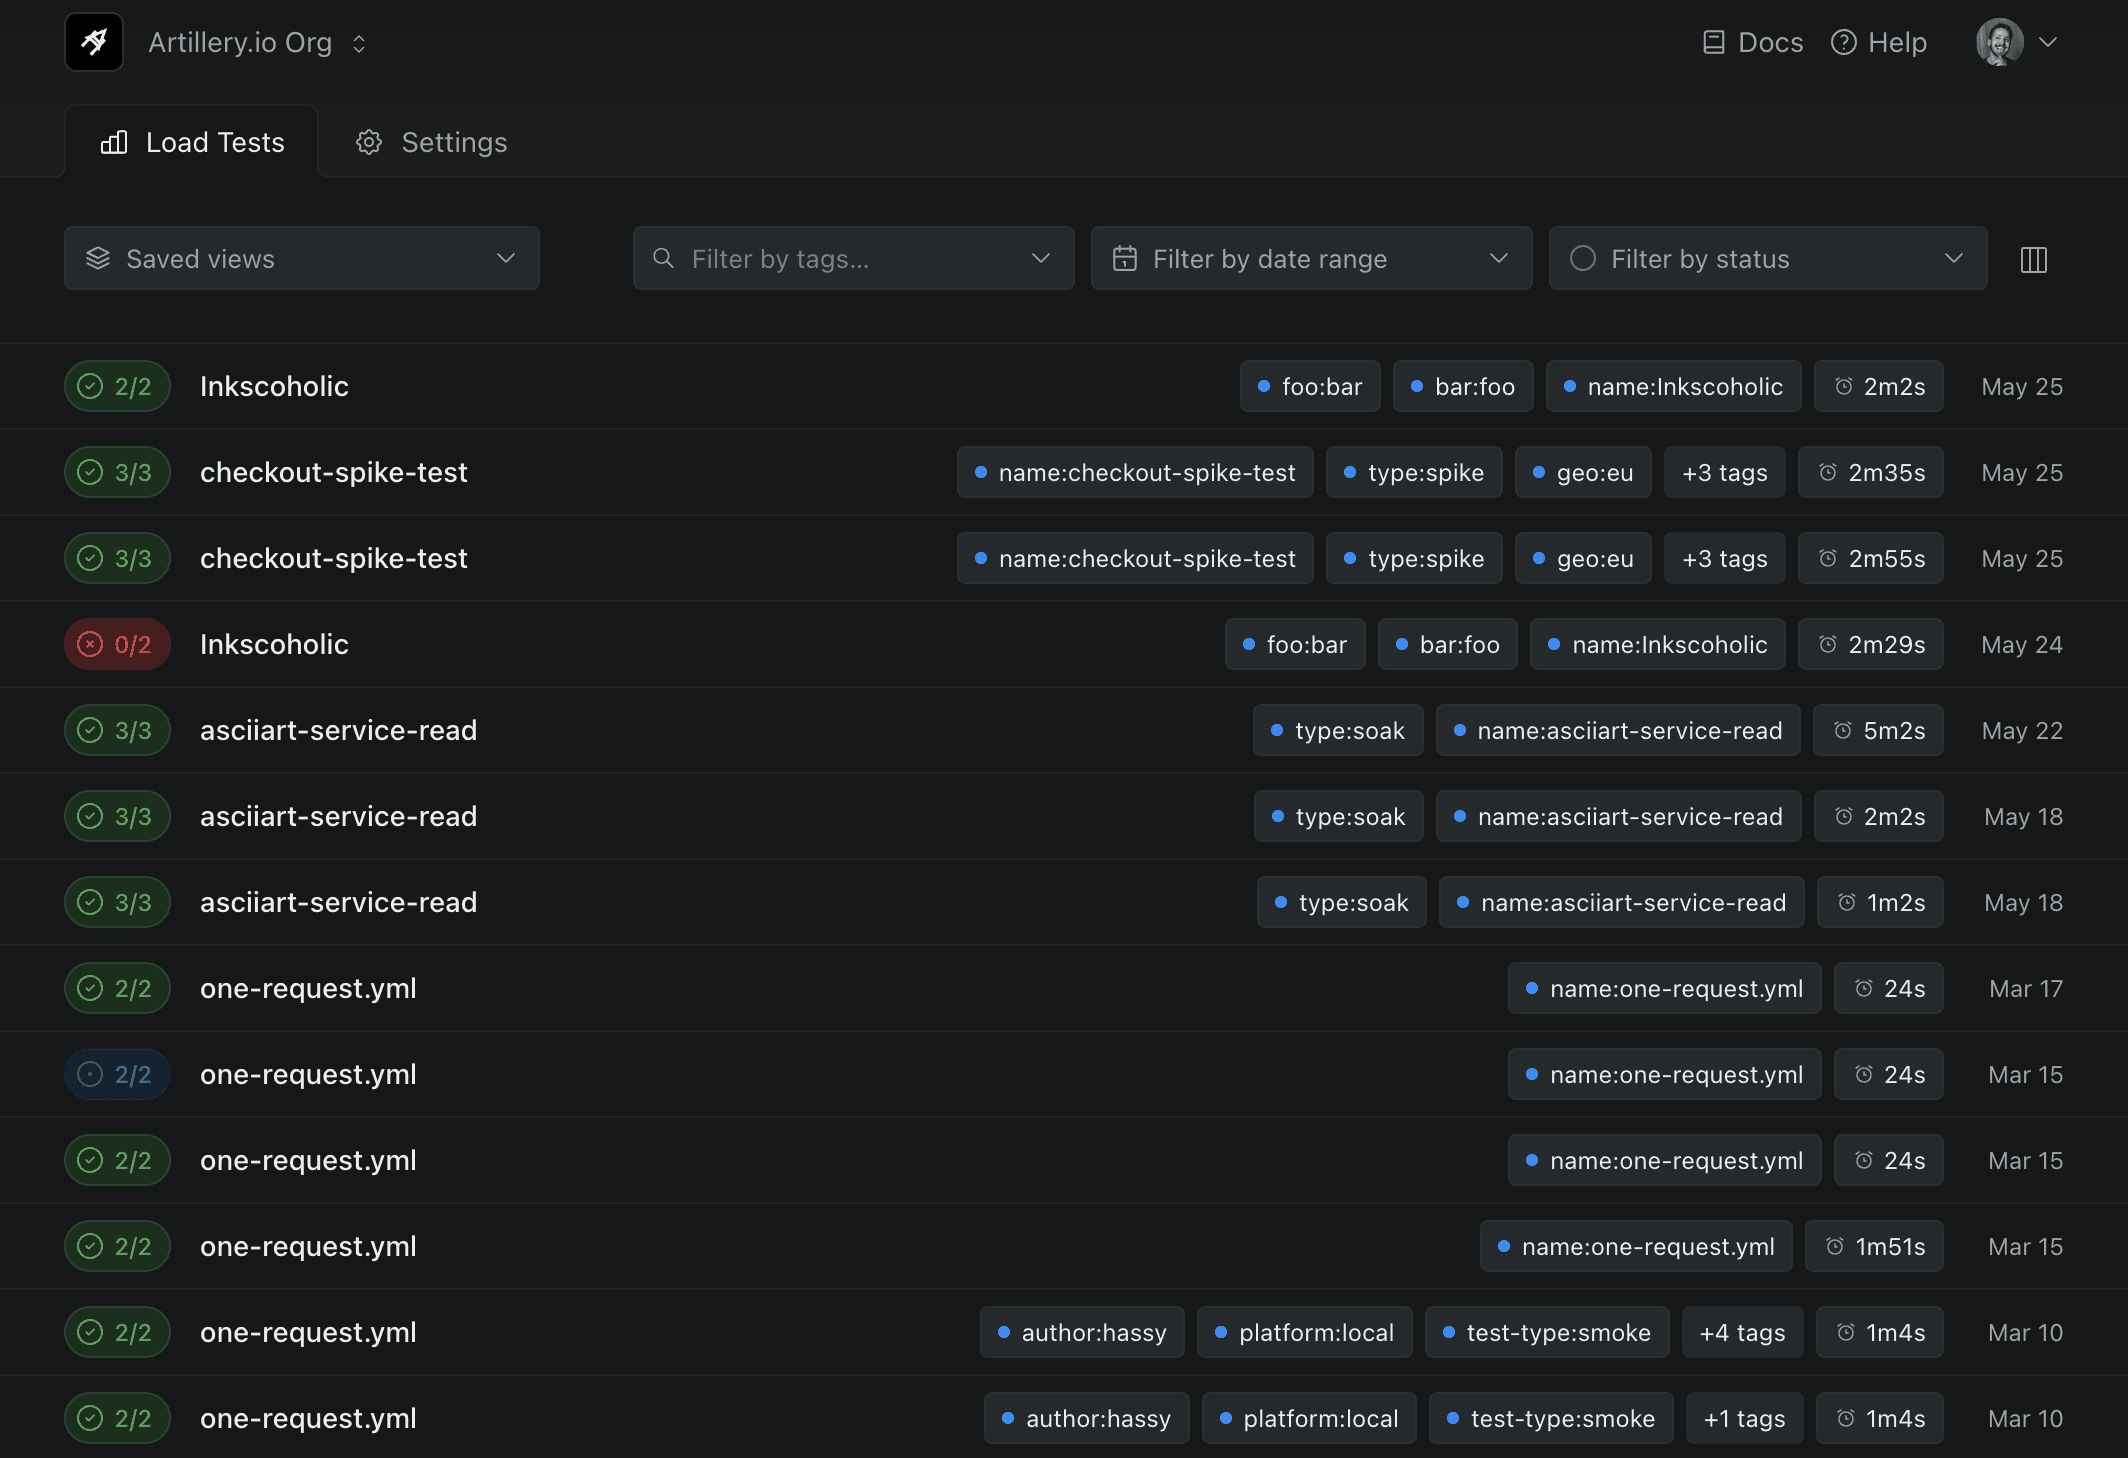Select the Load Tests tab

pyautogui.click(x=192, y=142)
